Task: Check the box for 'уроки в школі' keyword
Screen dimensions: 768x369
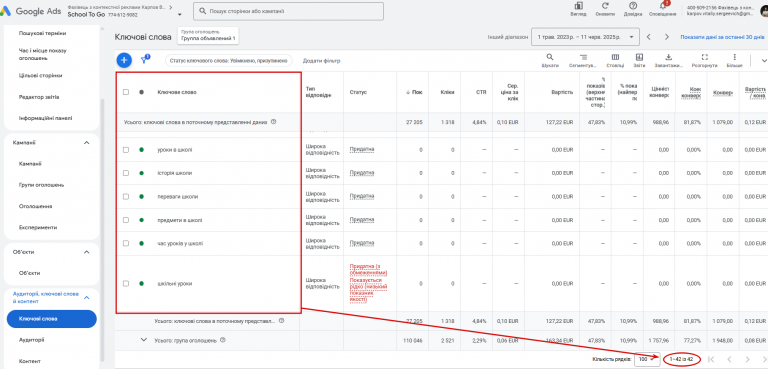Action: [x=126, y=150]
